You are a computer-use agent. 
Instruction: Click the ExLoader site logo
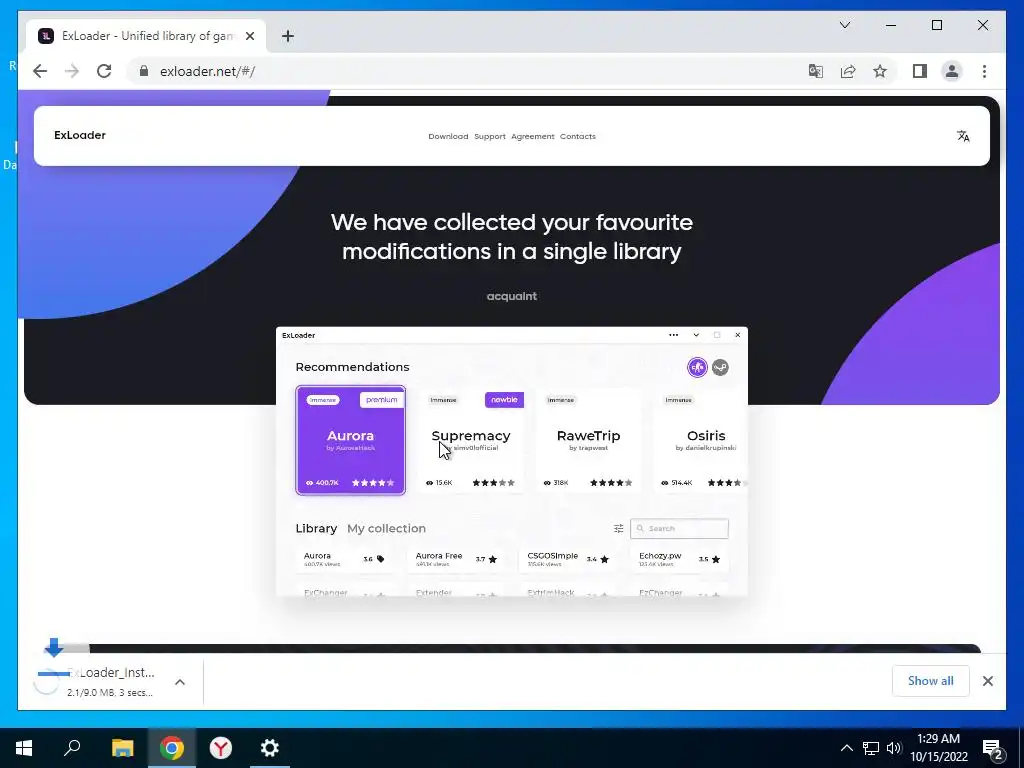80,135
